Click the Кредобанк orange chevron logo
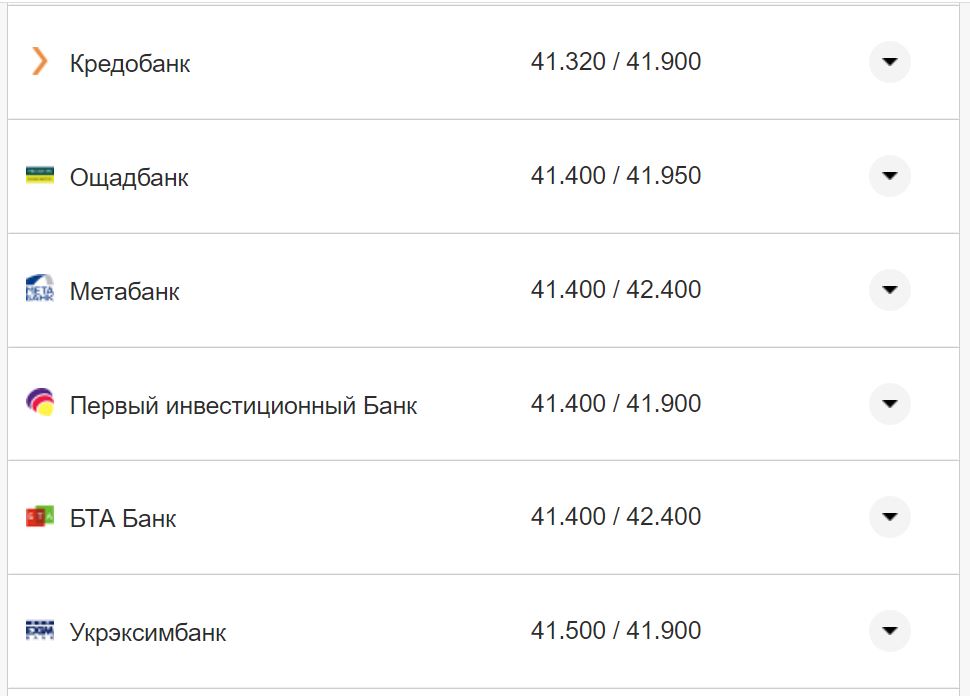Image resolution: width=970 pixels, height=696 pixels. pyautogui.click(x=39, y=62)
